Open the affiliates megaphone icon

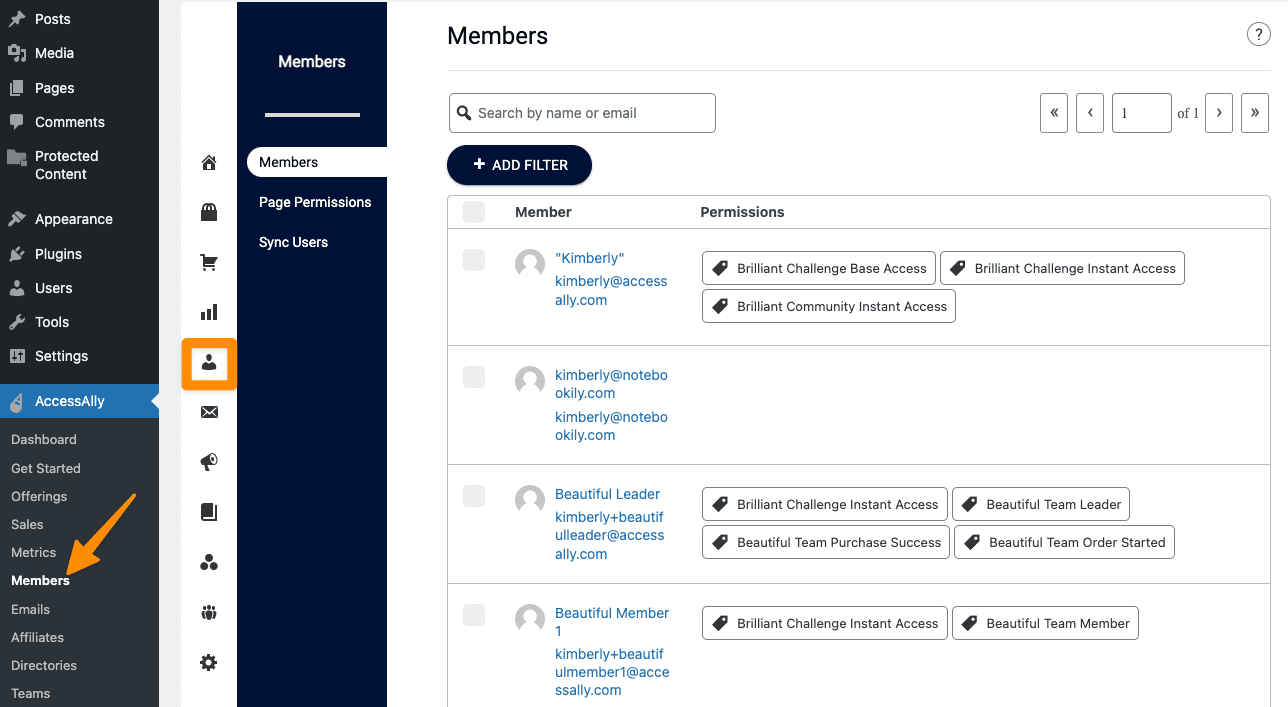[x=209, y=462]
